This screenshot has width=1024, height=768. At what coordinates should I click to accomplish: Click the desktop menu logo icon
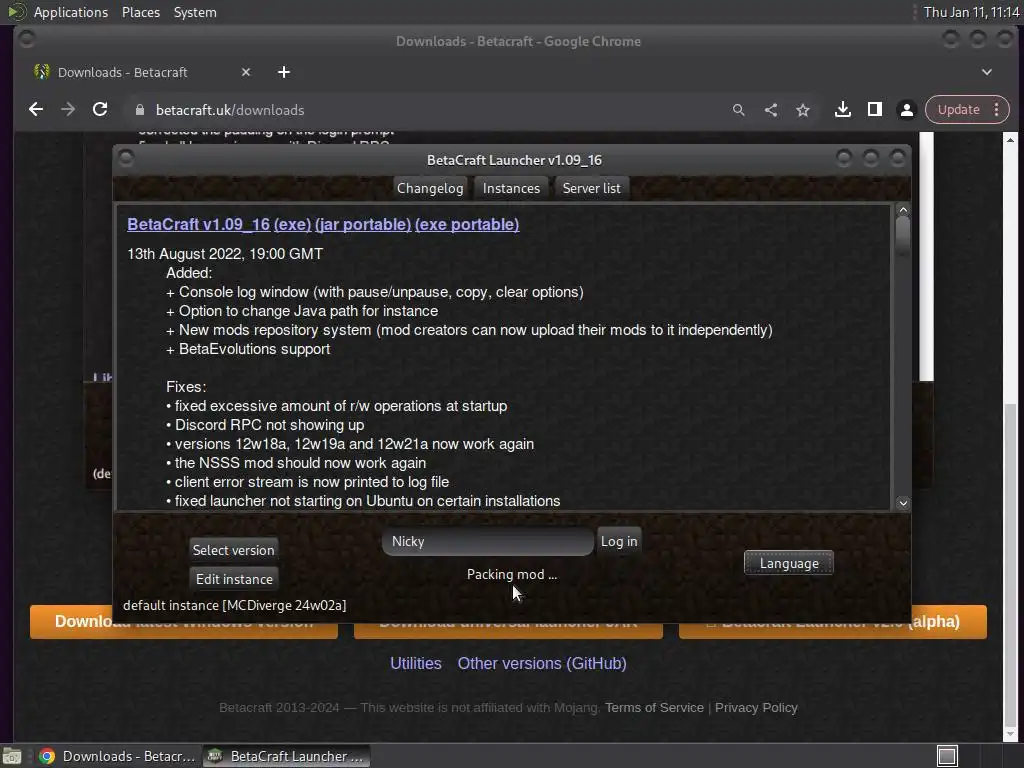pos(16,12)
